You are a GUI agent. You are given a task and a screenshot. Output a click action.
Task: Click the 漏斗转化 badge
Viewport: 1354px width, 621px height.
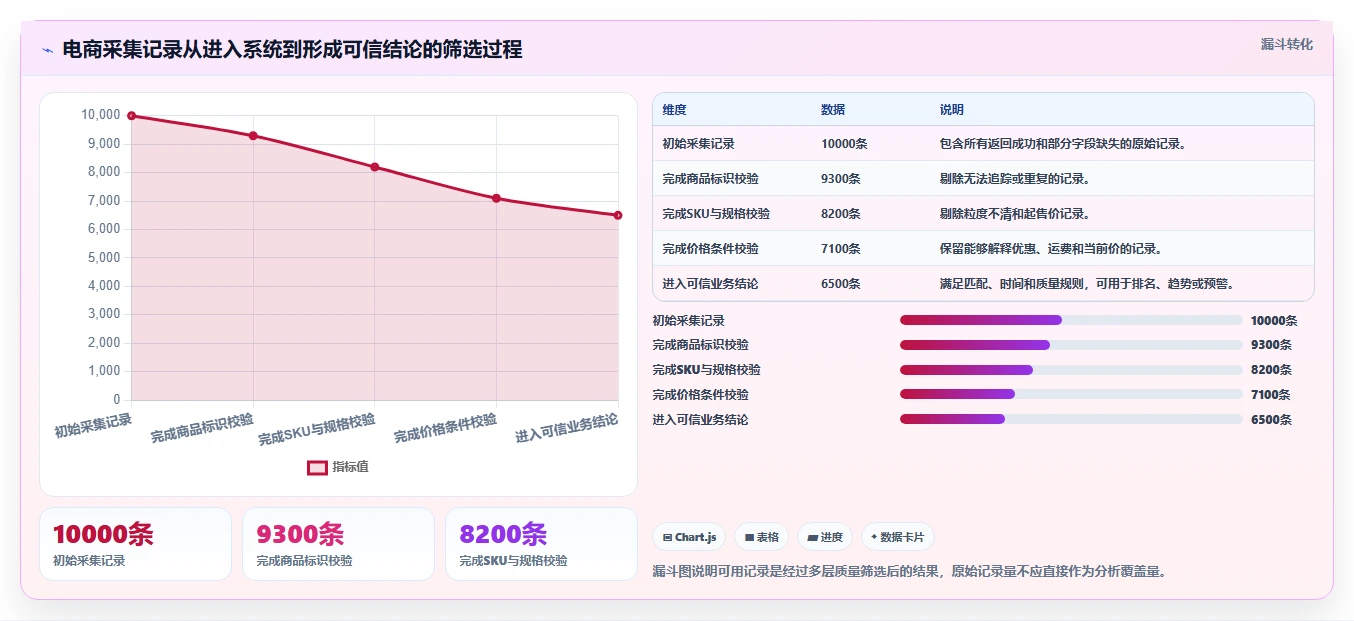tap(1286, 44)
